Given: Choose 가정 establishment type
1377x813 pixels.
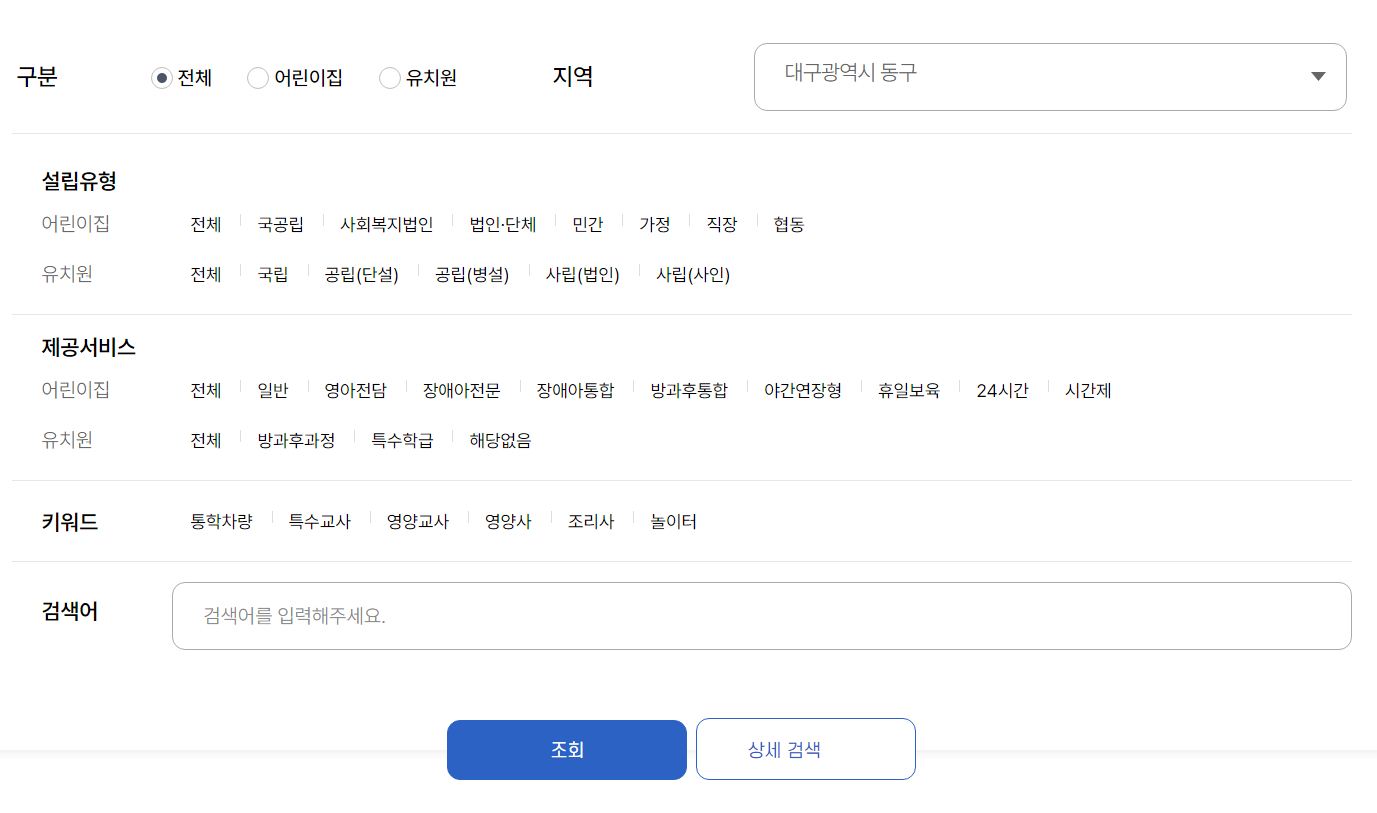Looking at the screenshot, I should (655, 224).
